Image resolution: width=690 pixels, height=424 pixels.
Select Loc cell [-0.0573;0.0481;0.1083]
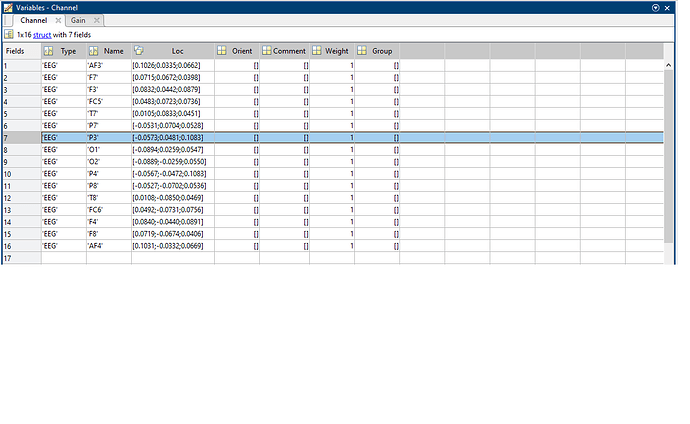coord(173,138)
